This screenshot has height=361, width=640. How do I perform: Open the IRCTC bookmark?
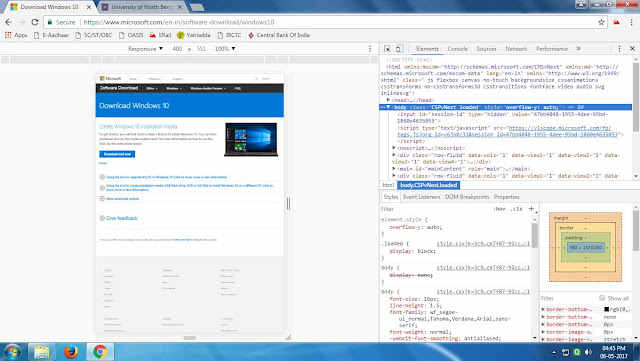point(229,35)
